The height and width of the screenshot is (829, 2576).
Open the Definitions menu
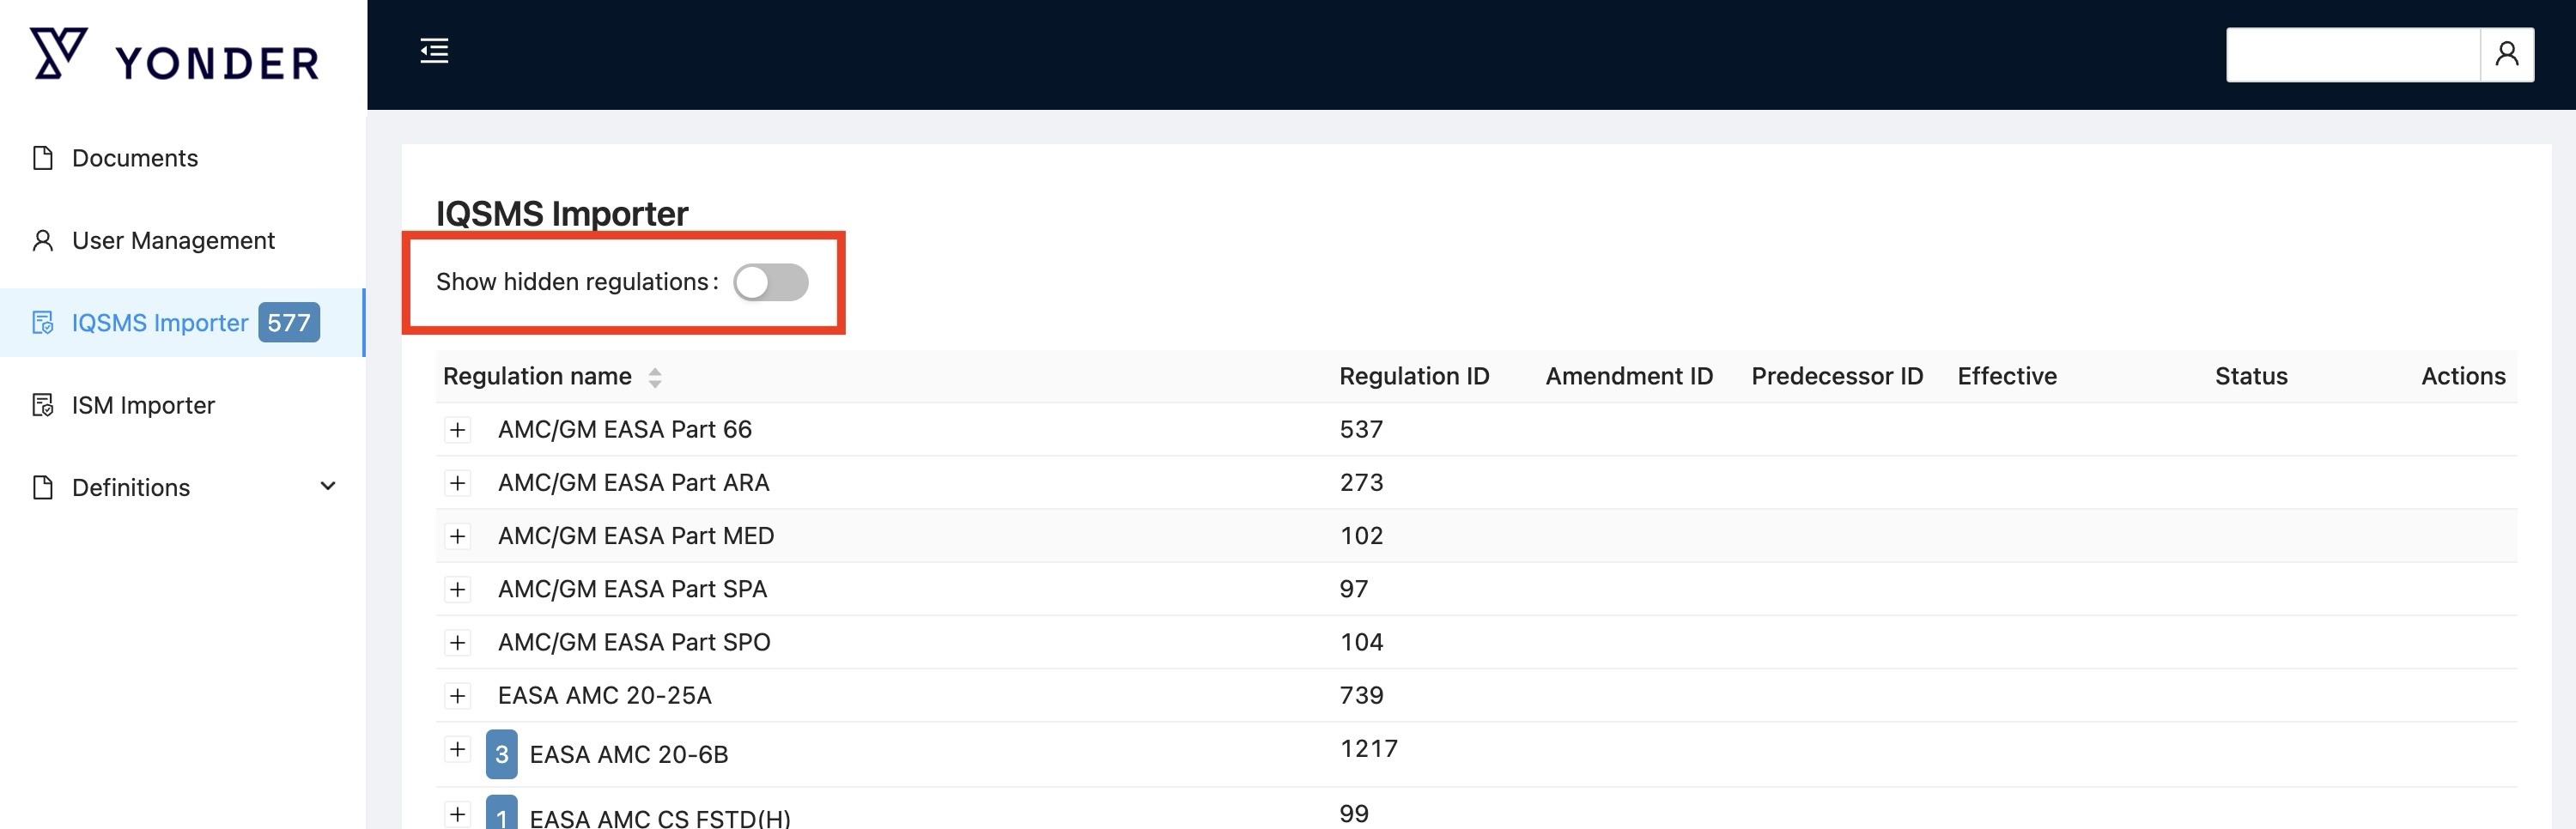[183, 487]
